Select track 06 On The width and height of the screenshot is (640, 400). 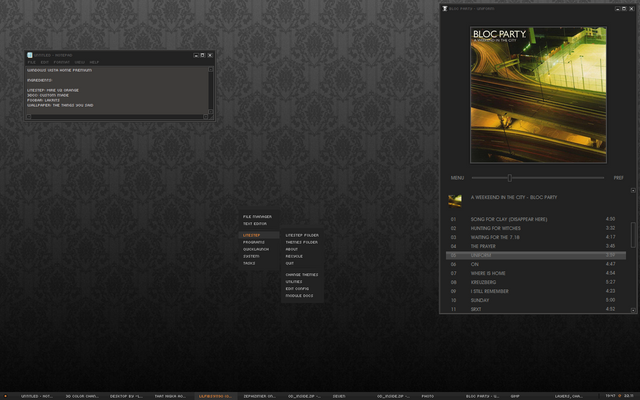coord(536,264)
